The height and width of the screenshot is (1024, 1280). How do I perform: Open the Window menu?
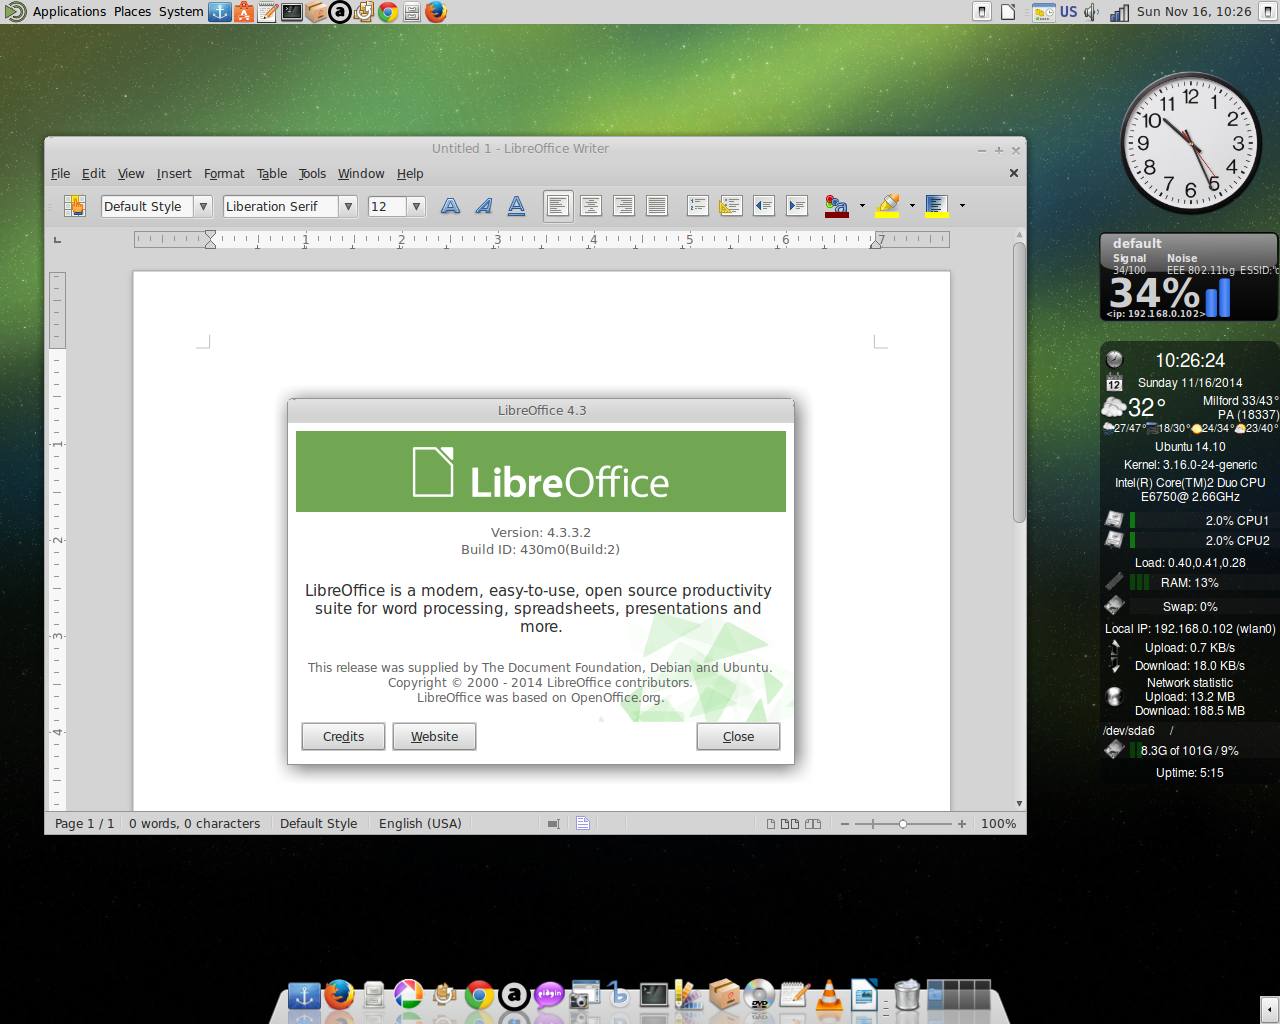(x=361, y=174)
